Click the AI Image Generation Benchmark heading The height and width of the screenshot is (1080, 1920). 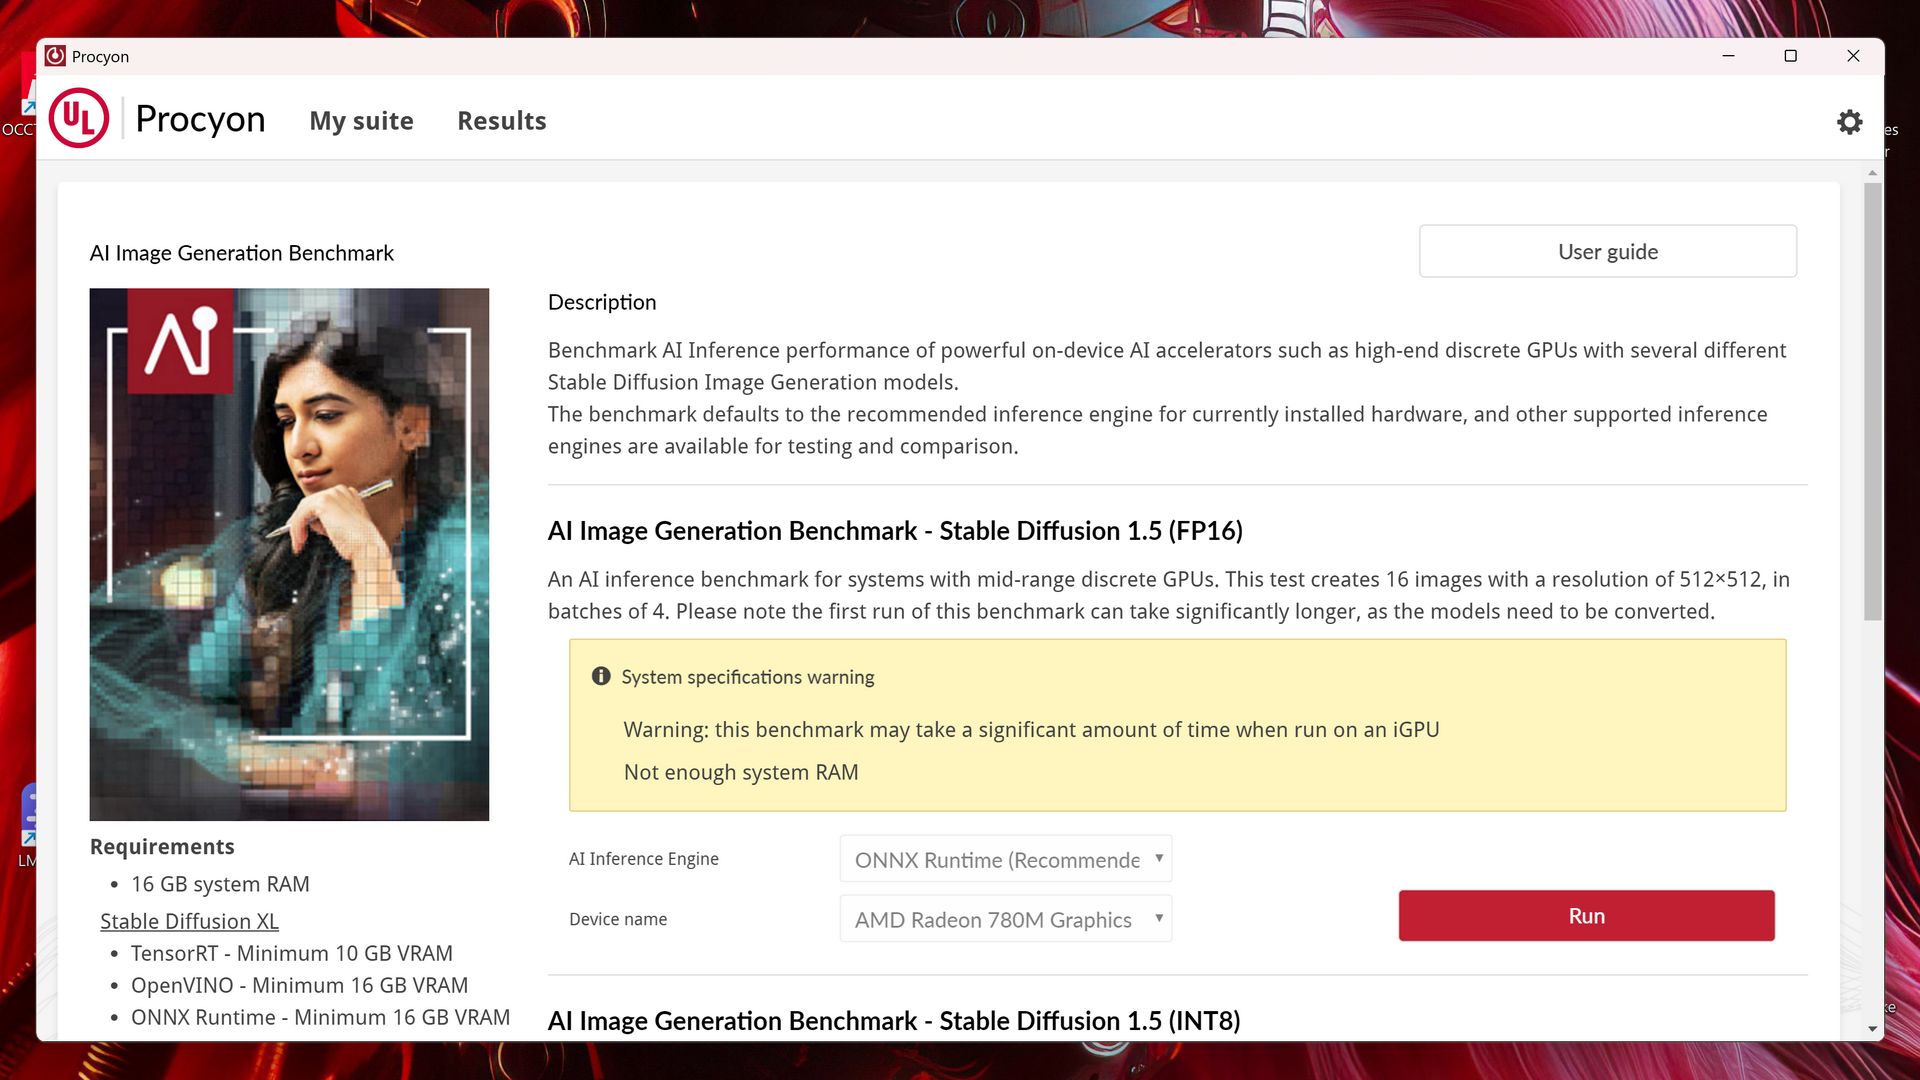pyautogui.click(x=241, y=253)
